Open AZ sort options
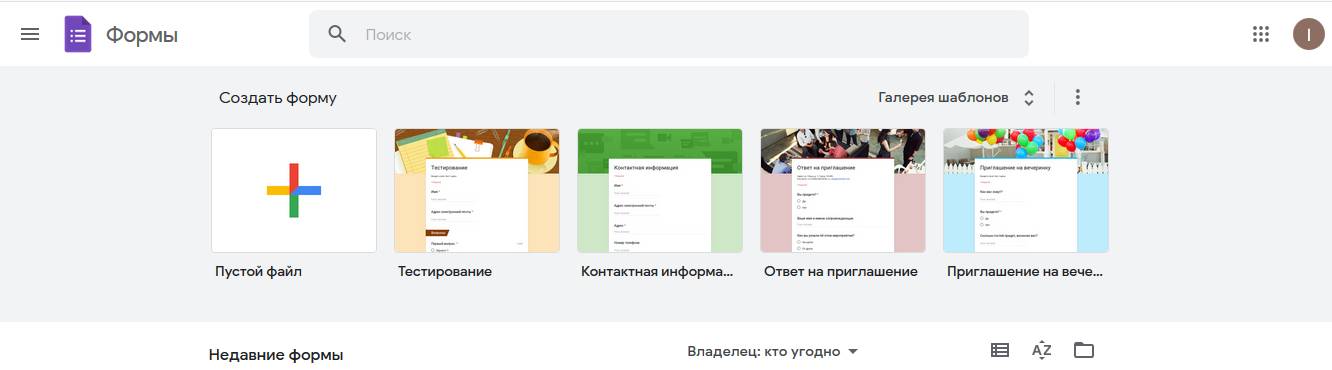1332x370 pixels. coord(1042,350)
